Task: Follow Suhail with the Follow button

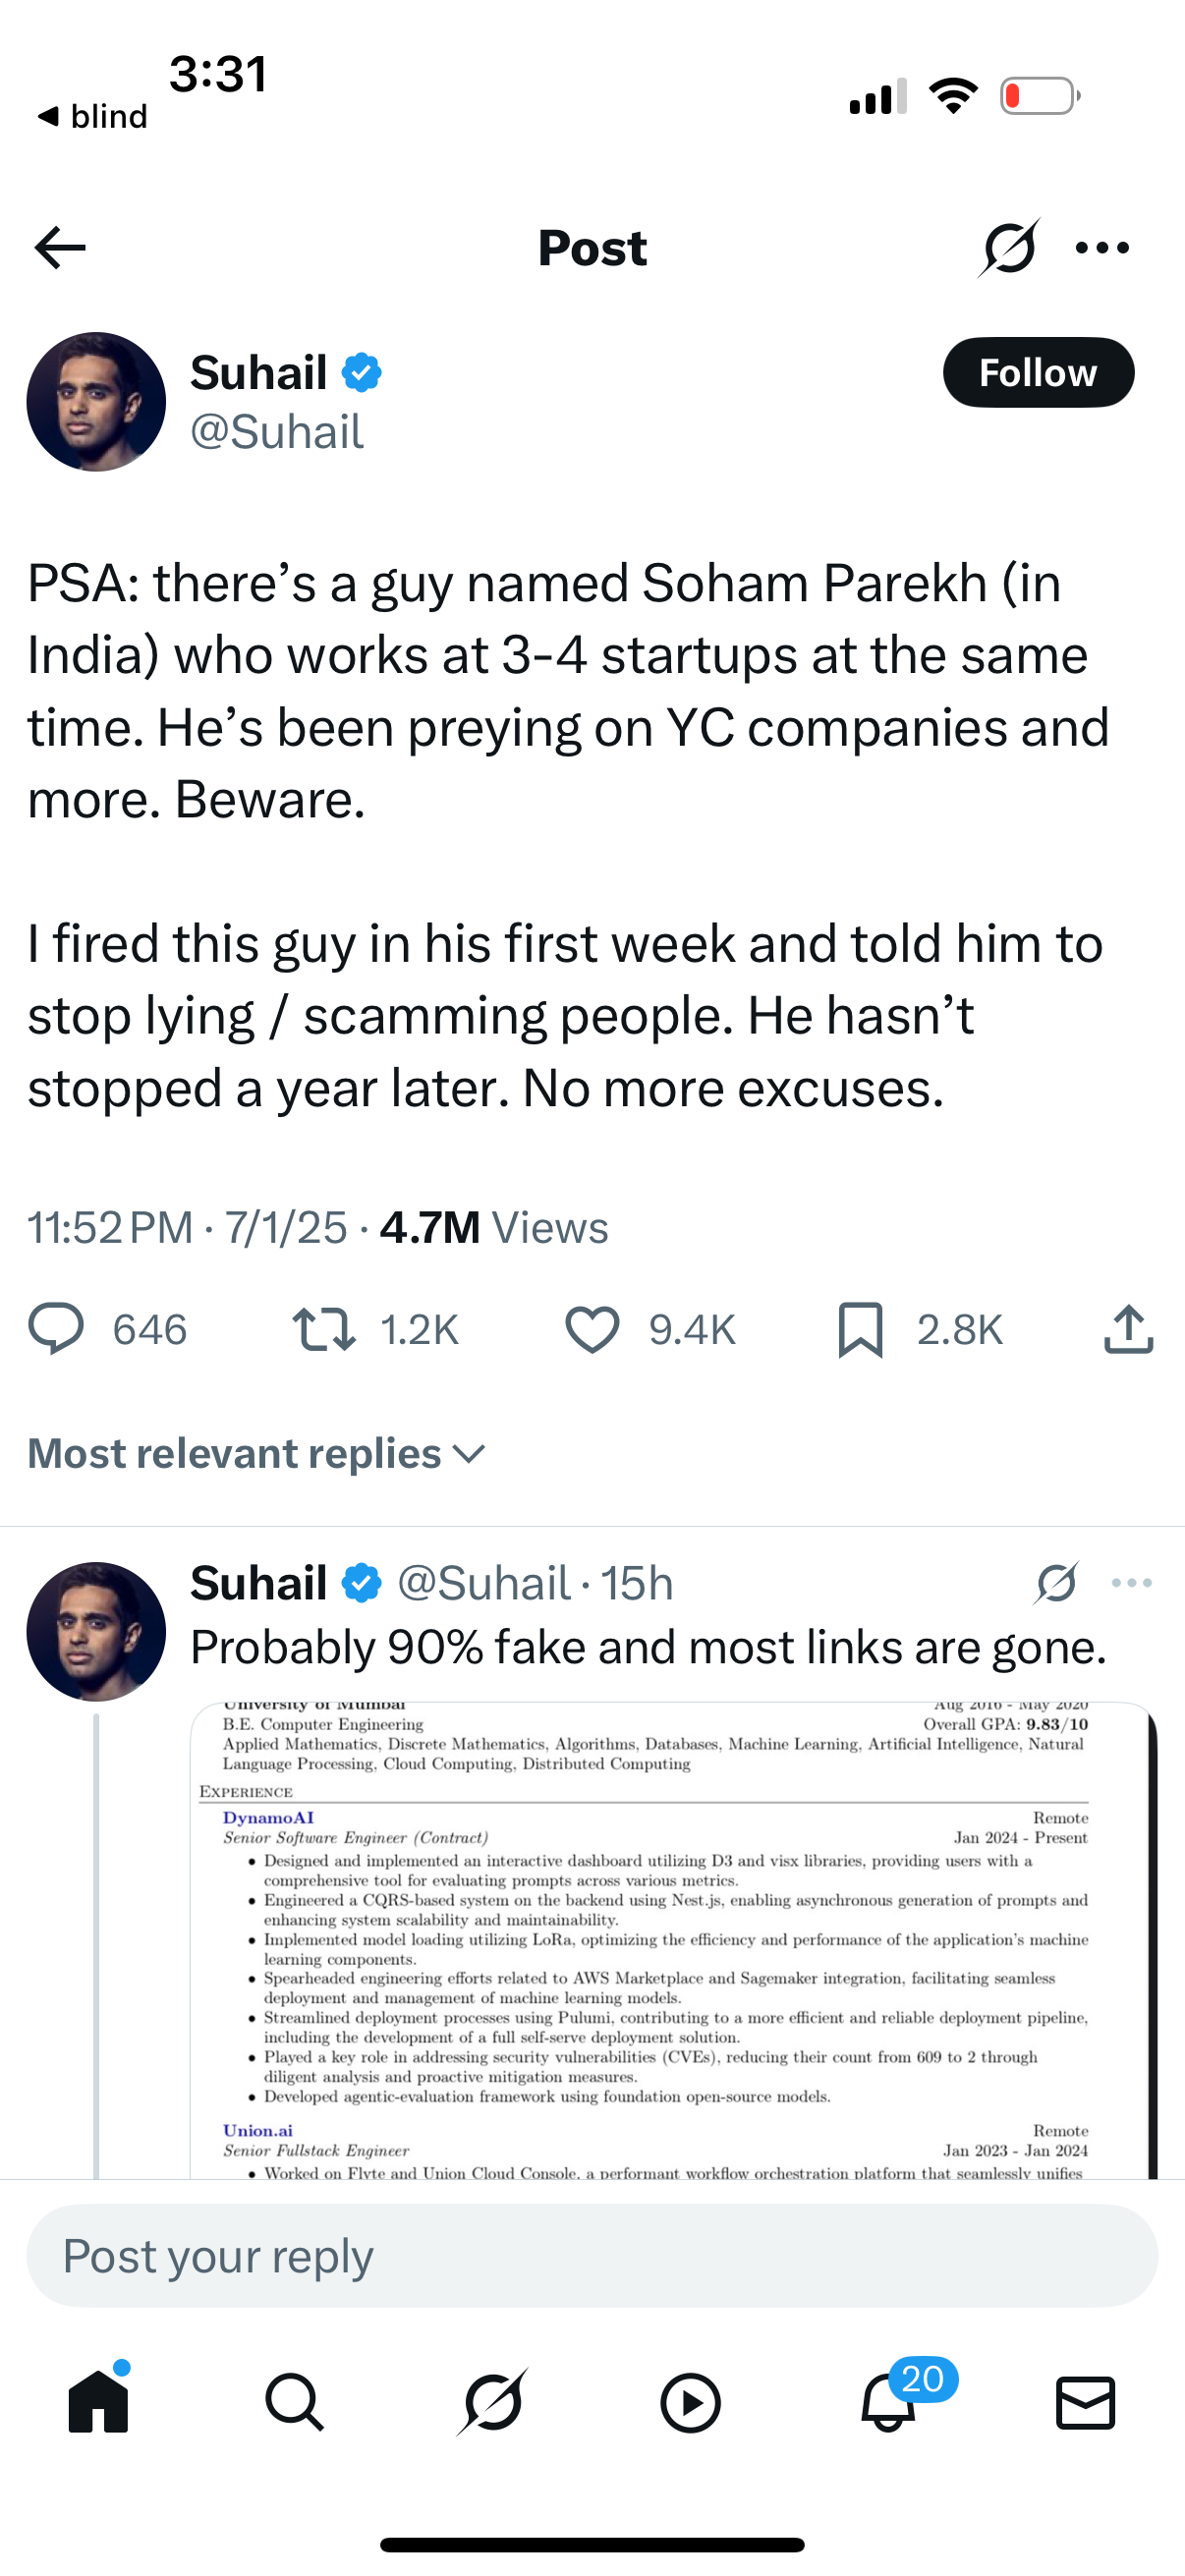Action: click(1037, 373)
